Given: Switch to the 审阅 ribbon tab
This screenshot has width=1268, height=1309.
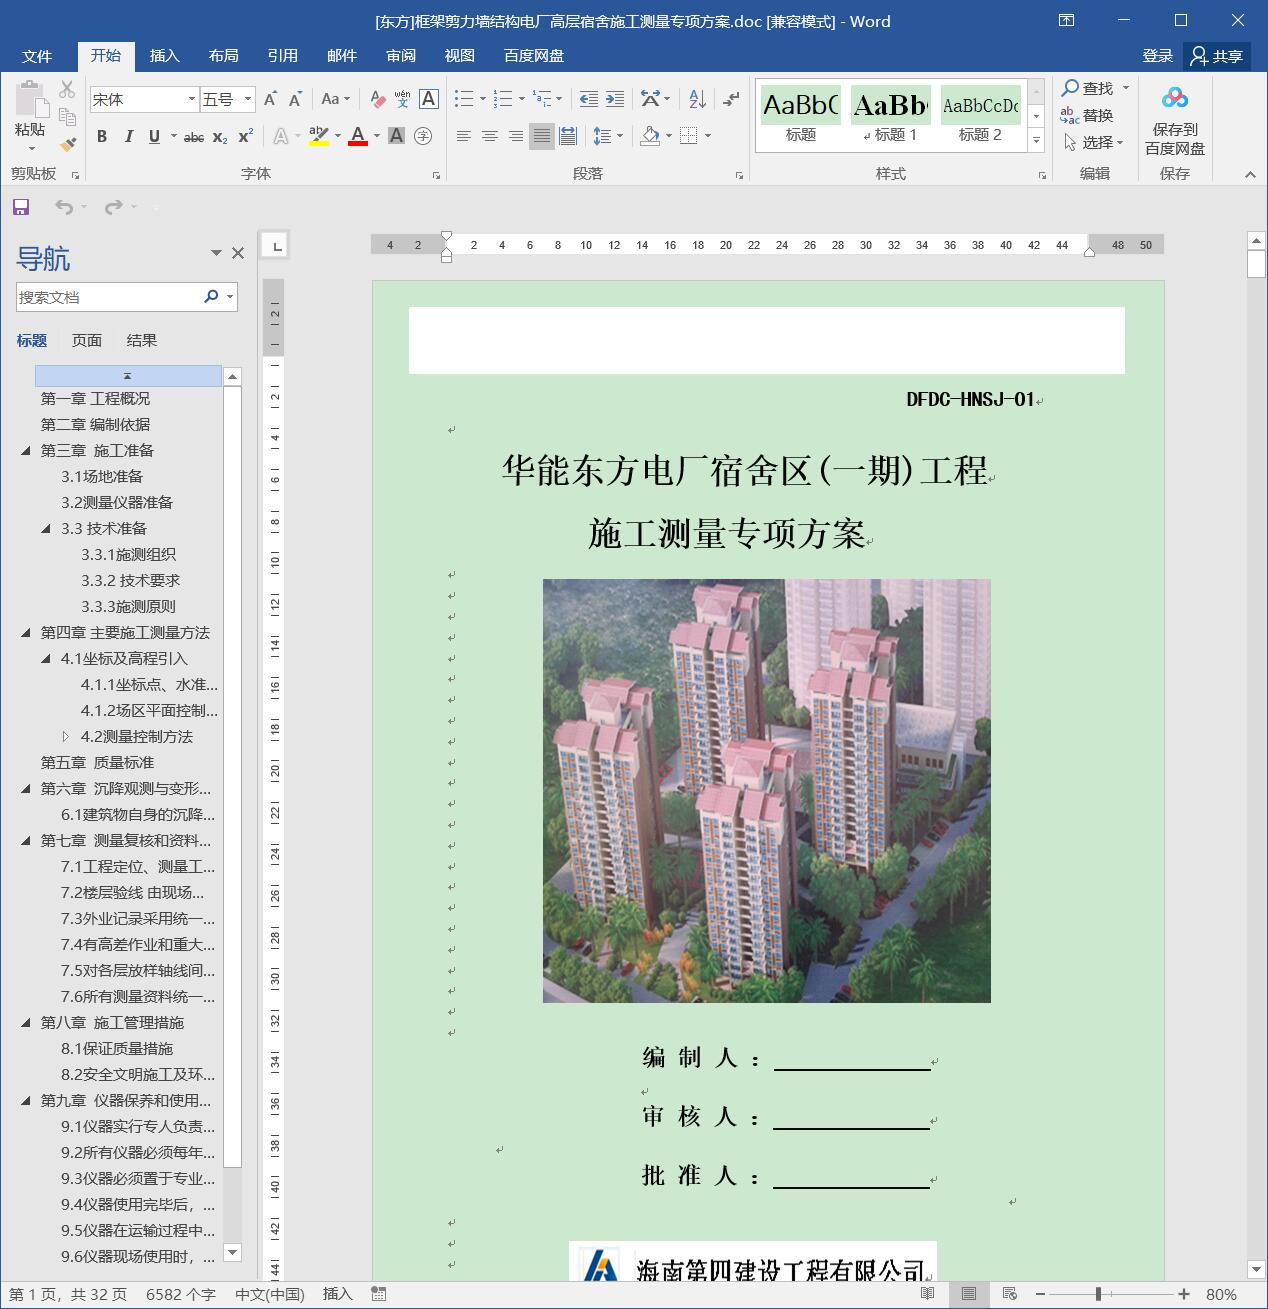Looking at the screenshot, I should (x=401, y=56).
